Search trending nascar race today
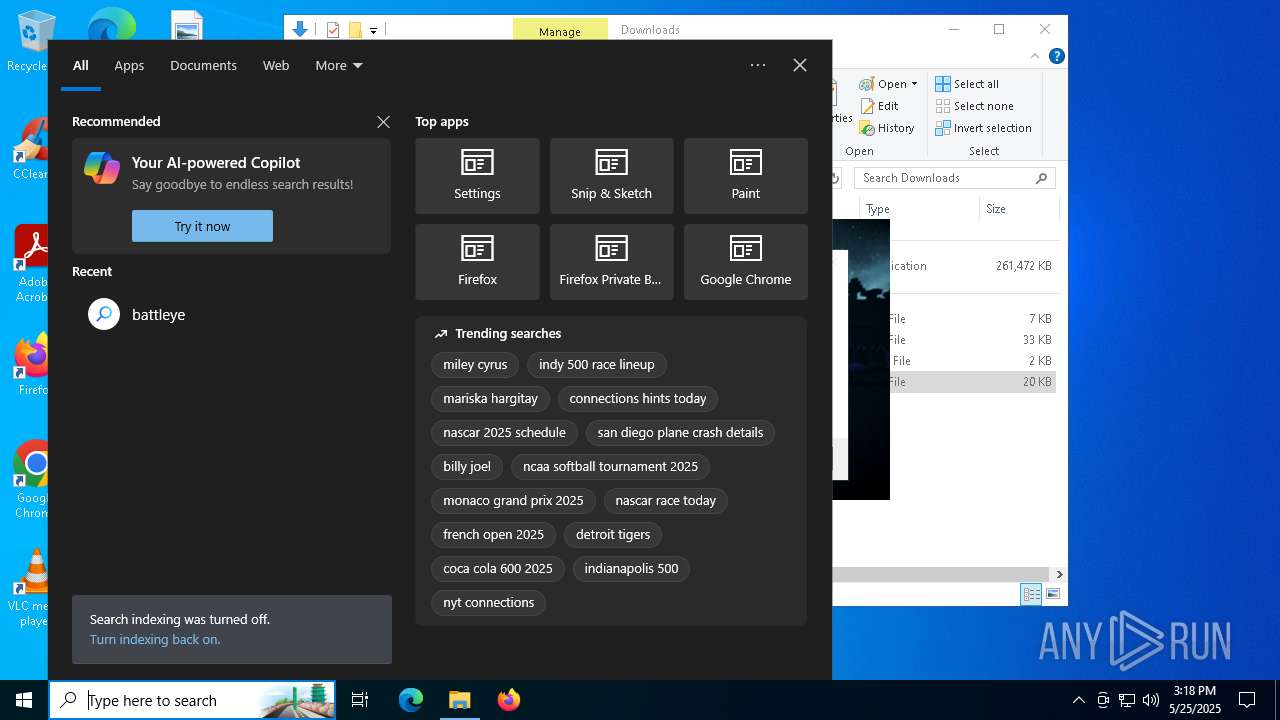Image resolution: width=1280 pixels, height=720 pixels. [666, 501]
